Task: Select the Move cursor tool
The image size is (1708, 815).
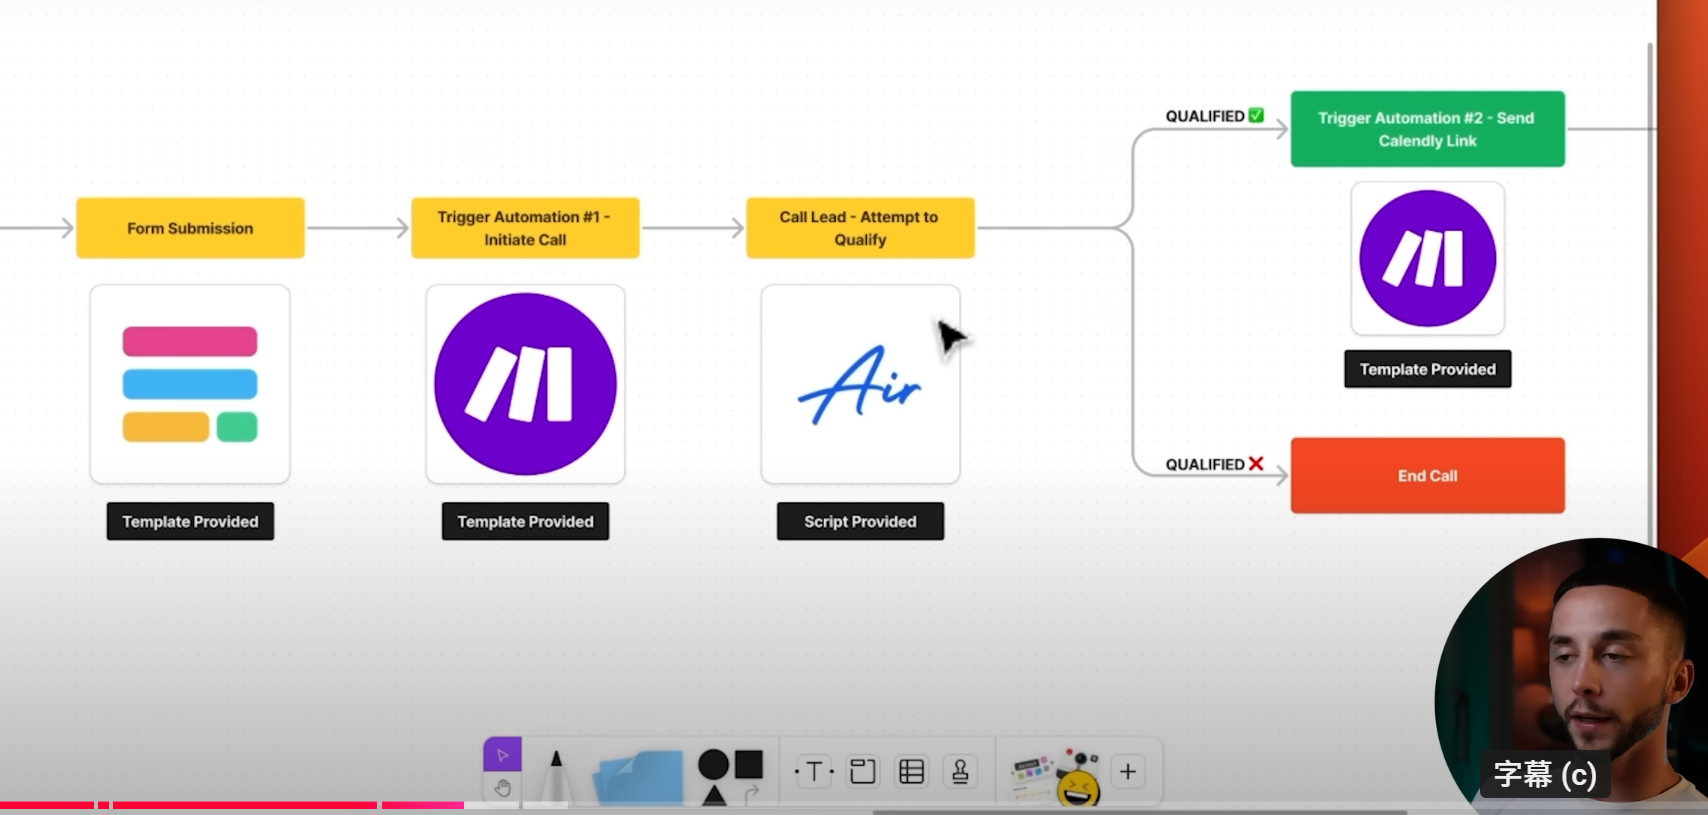Action: click(x=502, y=755)
